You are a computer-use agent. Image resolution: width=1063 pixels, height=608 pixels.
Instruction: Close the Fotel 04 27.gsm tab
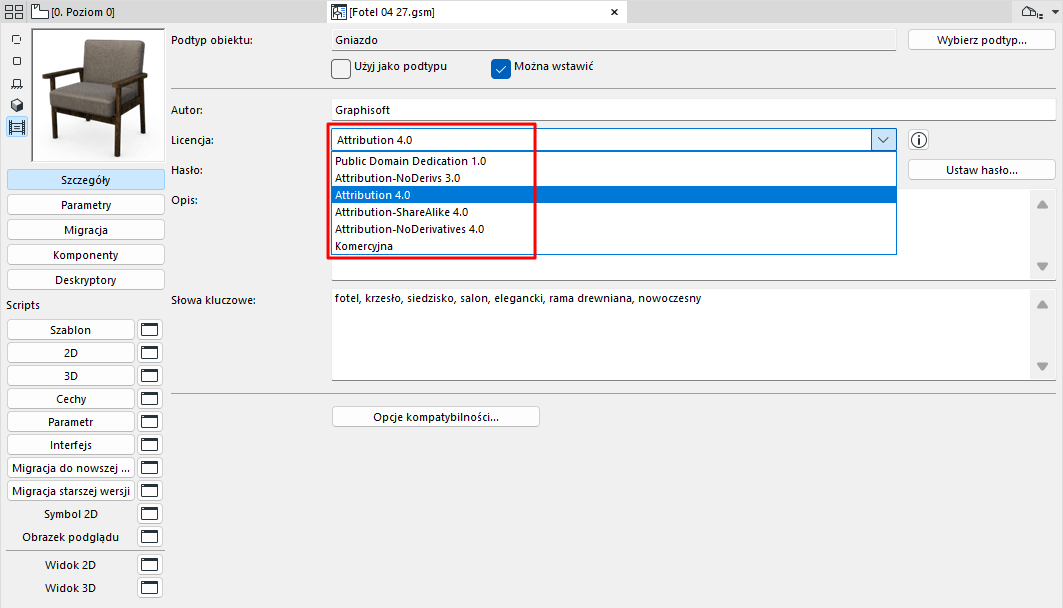tap(614, 12)
